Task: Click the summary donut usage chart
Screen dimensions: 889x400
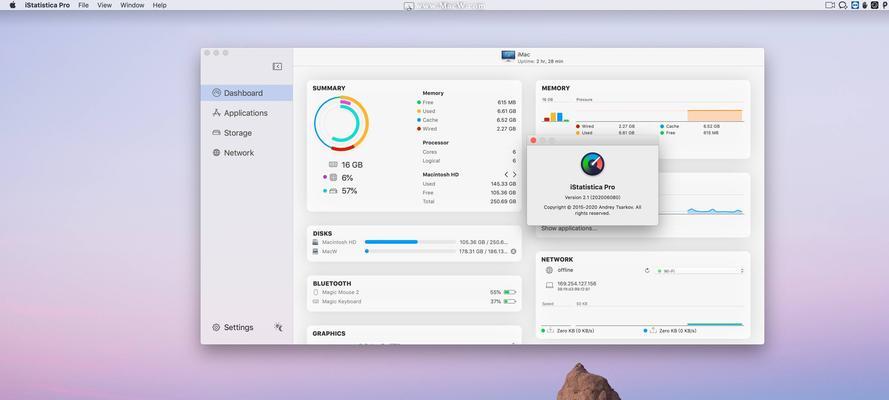Action: point(341,124)
